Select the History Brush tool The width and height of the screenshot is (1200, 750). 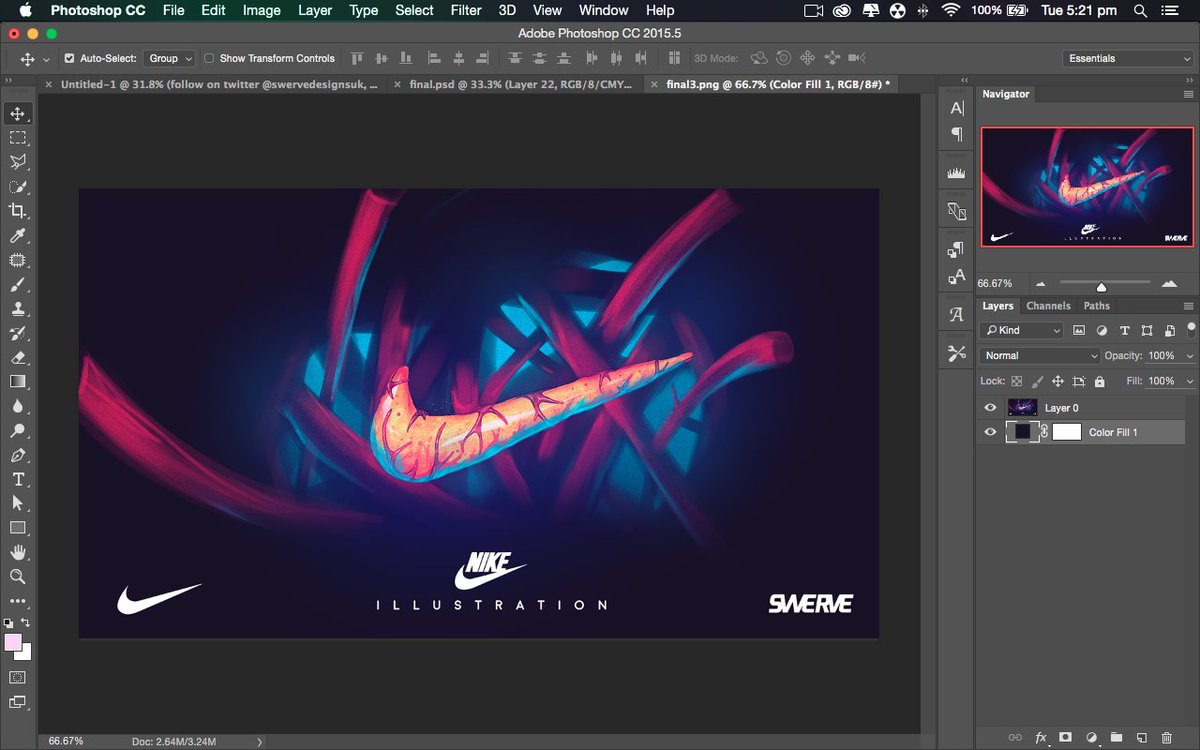click(18, 333)
